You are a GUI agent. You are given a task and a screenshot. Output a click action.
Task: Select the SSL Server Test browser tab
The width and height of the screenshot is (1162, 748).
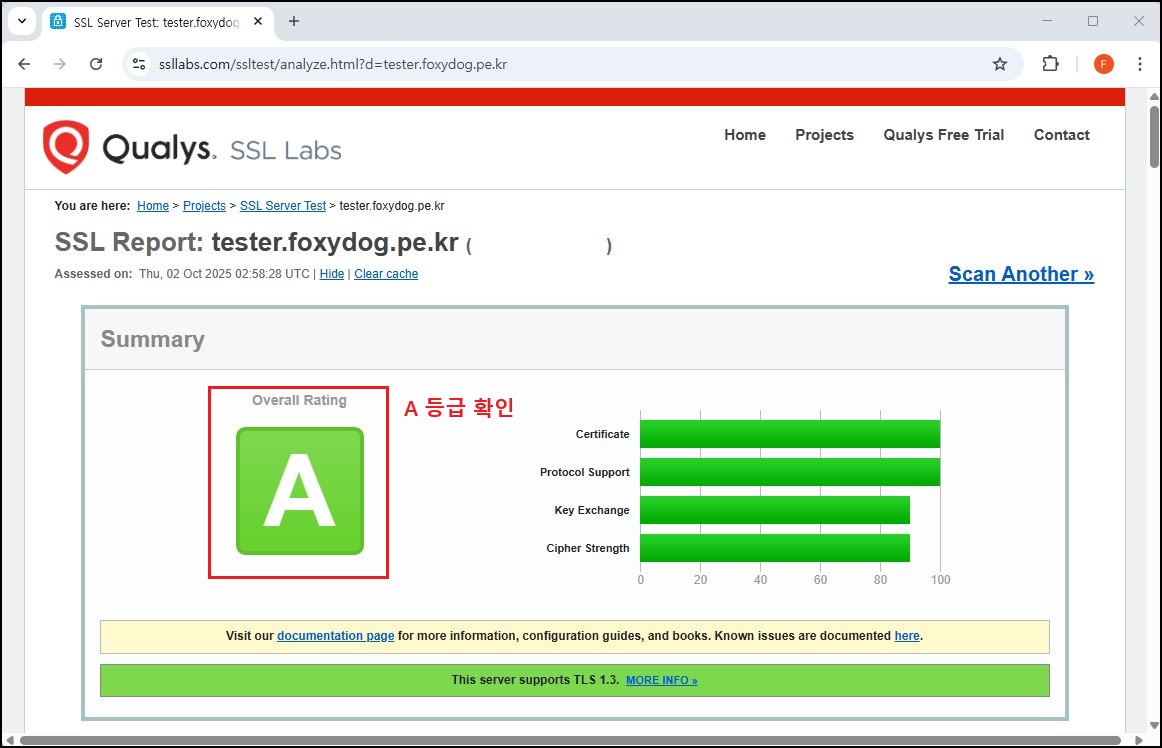157,21
